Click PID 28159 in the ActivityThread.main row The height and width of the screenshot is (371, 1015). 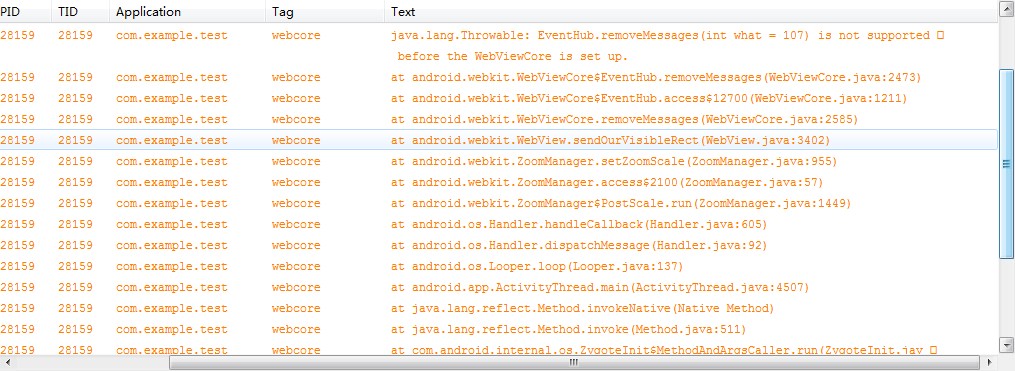17,287
